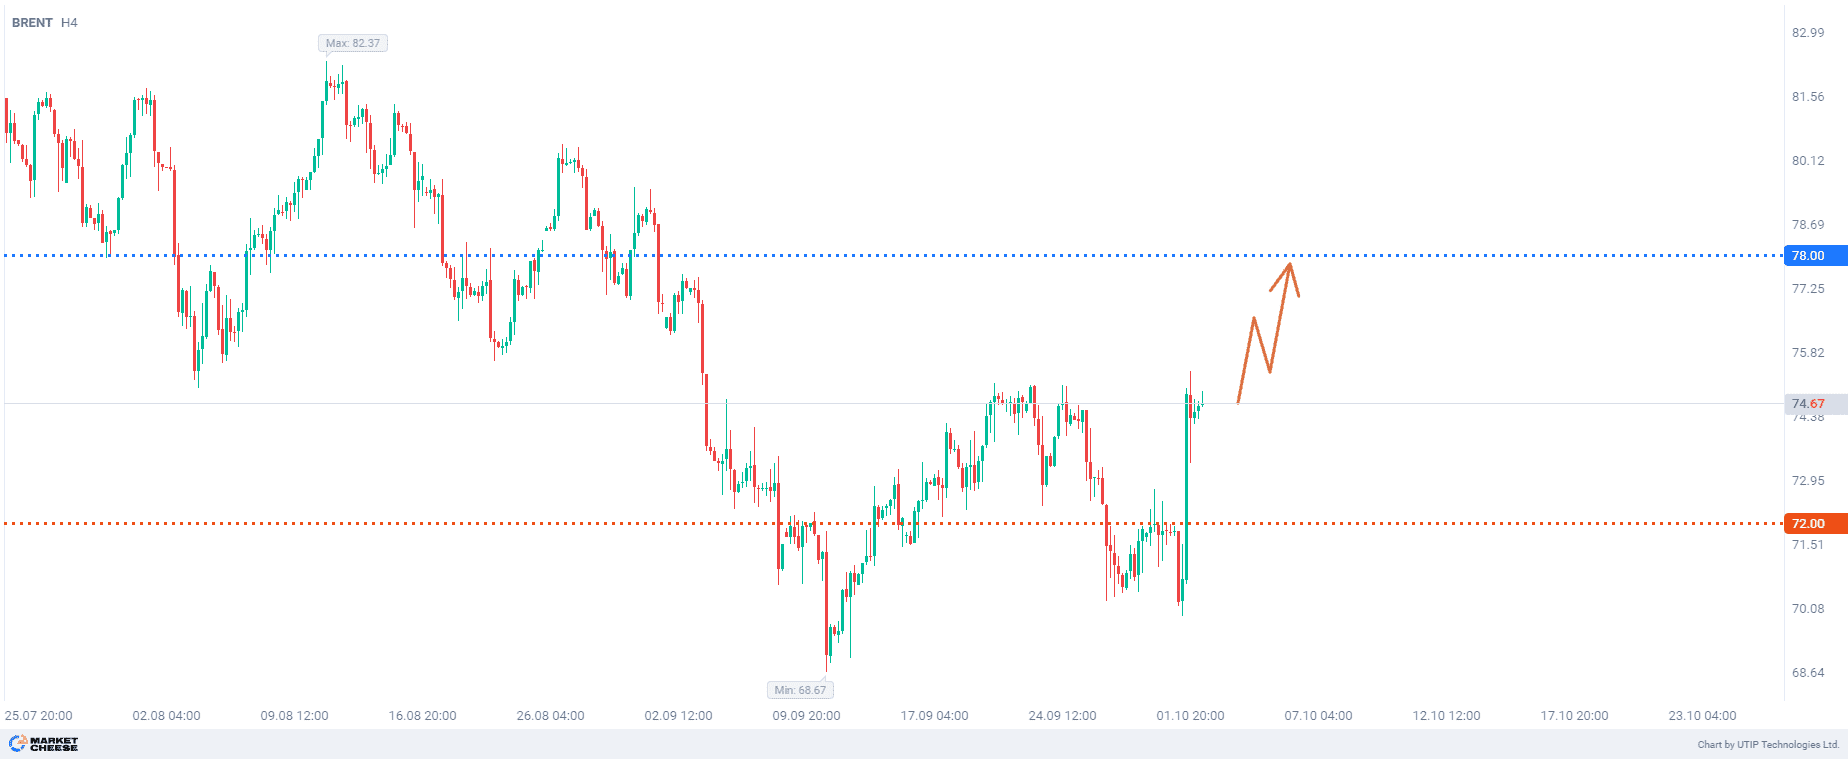Click the 80.12 price axis label
The width and height of the screenshot is (1848, 759).
pos(1808,161)
